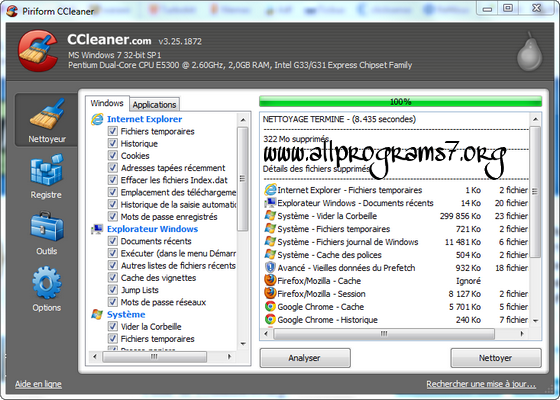
Task: Open the Outils toolbox section
Action: (x=46, y=233)
